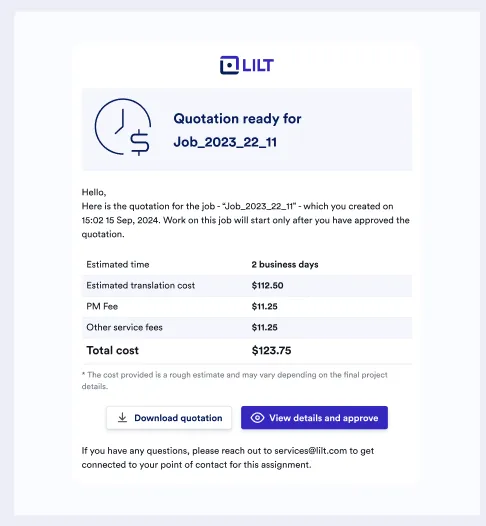Click the $123.75 total amount
Image resolution: width=486 pixels, height=526 pixels.
(271, 351)
